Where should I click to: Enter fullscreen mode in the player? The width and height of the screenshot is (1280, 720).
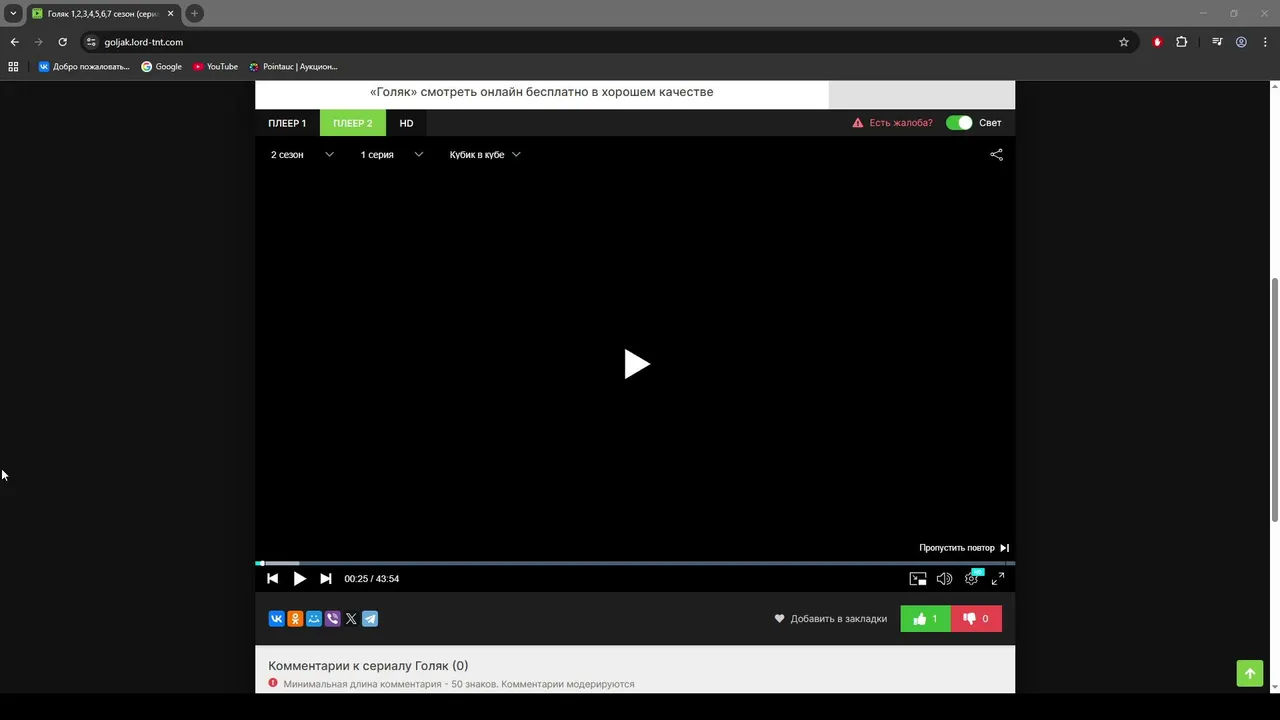click(997, 579)
